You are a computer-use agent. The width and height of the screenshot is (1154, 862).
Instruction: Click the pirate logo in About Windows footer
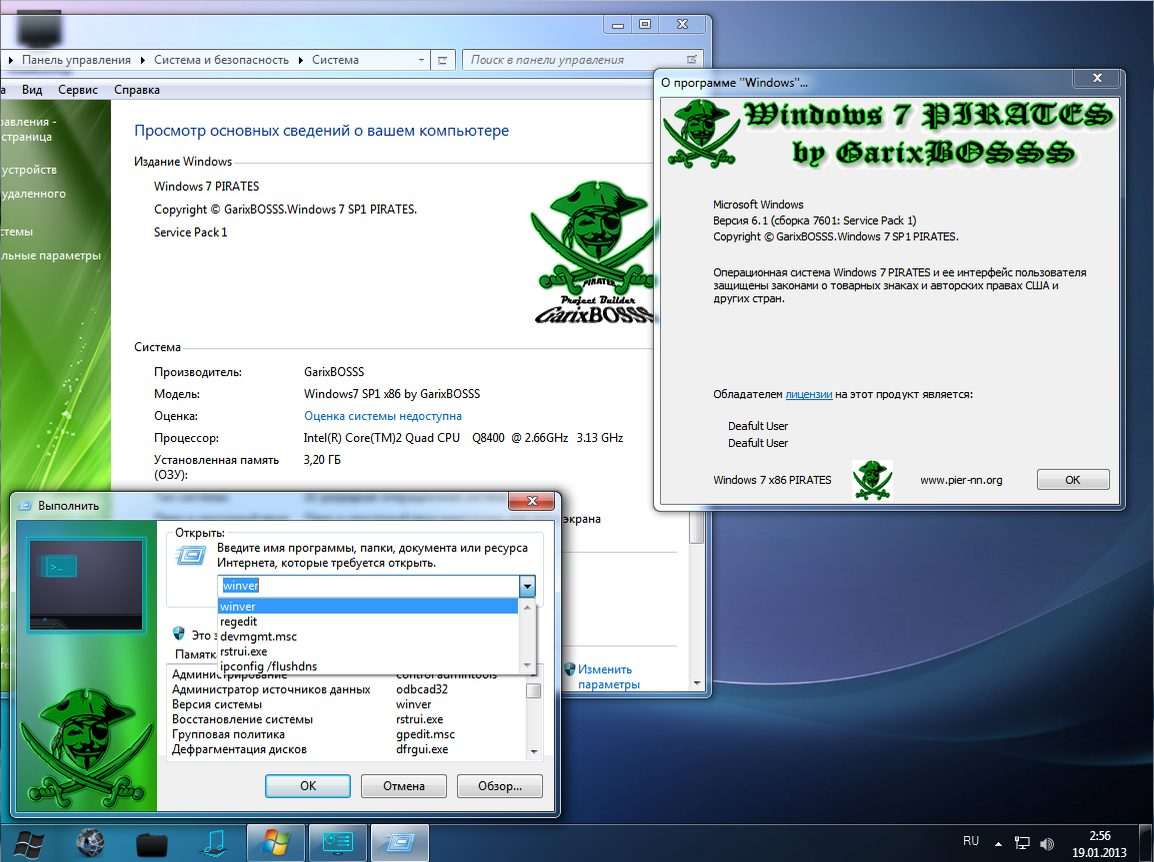tap(872, 480)
